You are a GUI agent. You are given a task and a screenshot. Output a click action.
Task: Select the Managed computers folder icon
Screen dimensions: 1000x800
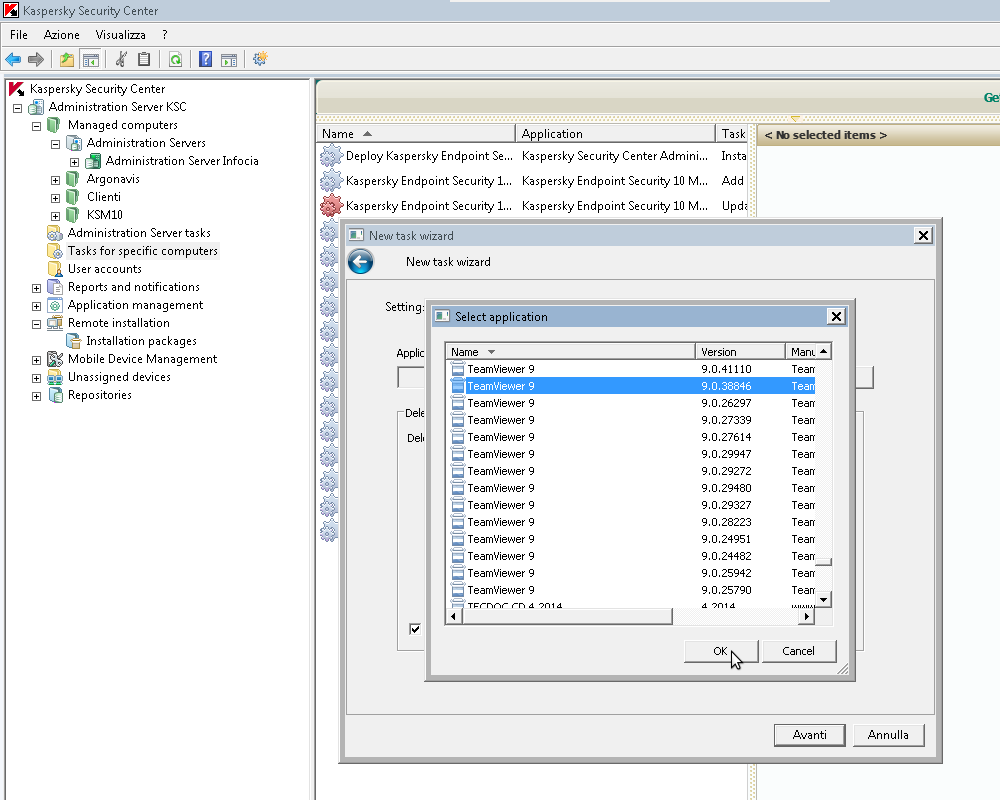[55, 124]
